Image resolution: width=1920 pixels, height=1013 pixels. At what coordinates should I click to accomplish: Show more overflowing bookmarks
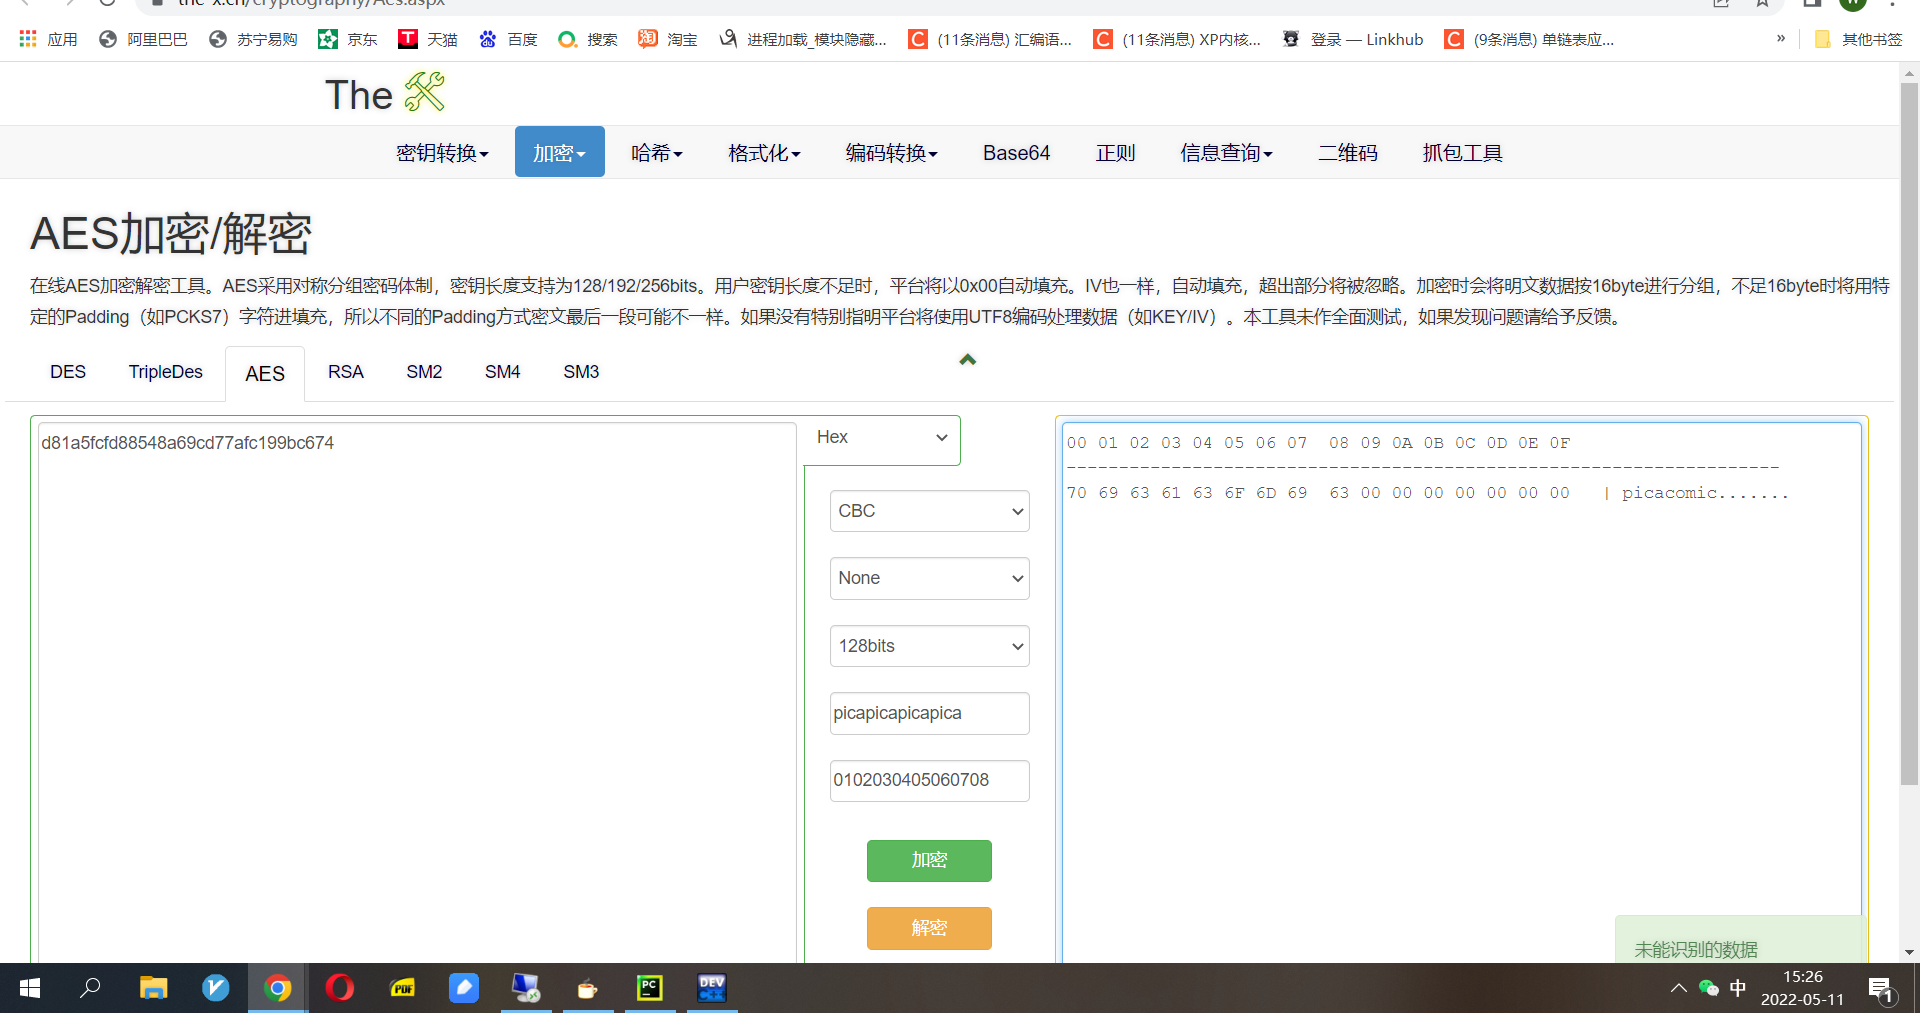click(1781, 39)
